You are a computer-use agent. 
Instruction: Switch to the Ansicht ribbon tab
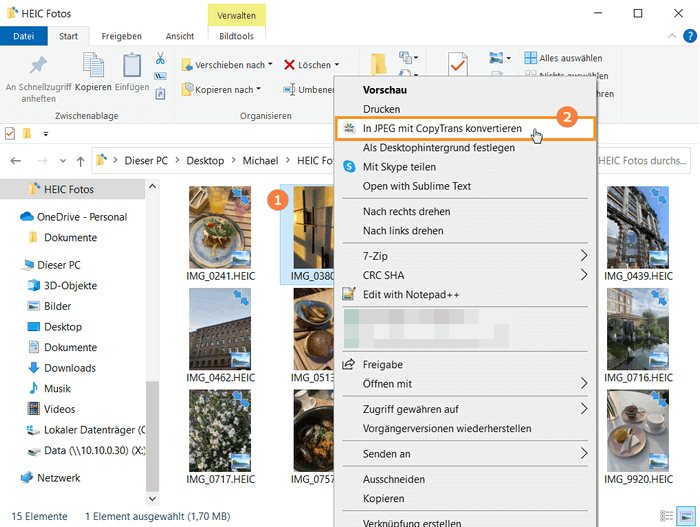[180, 36]
